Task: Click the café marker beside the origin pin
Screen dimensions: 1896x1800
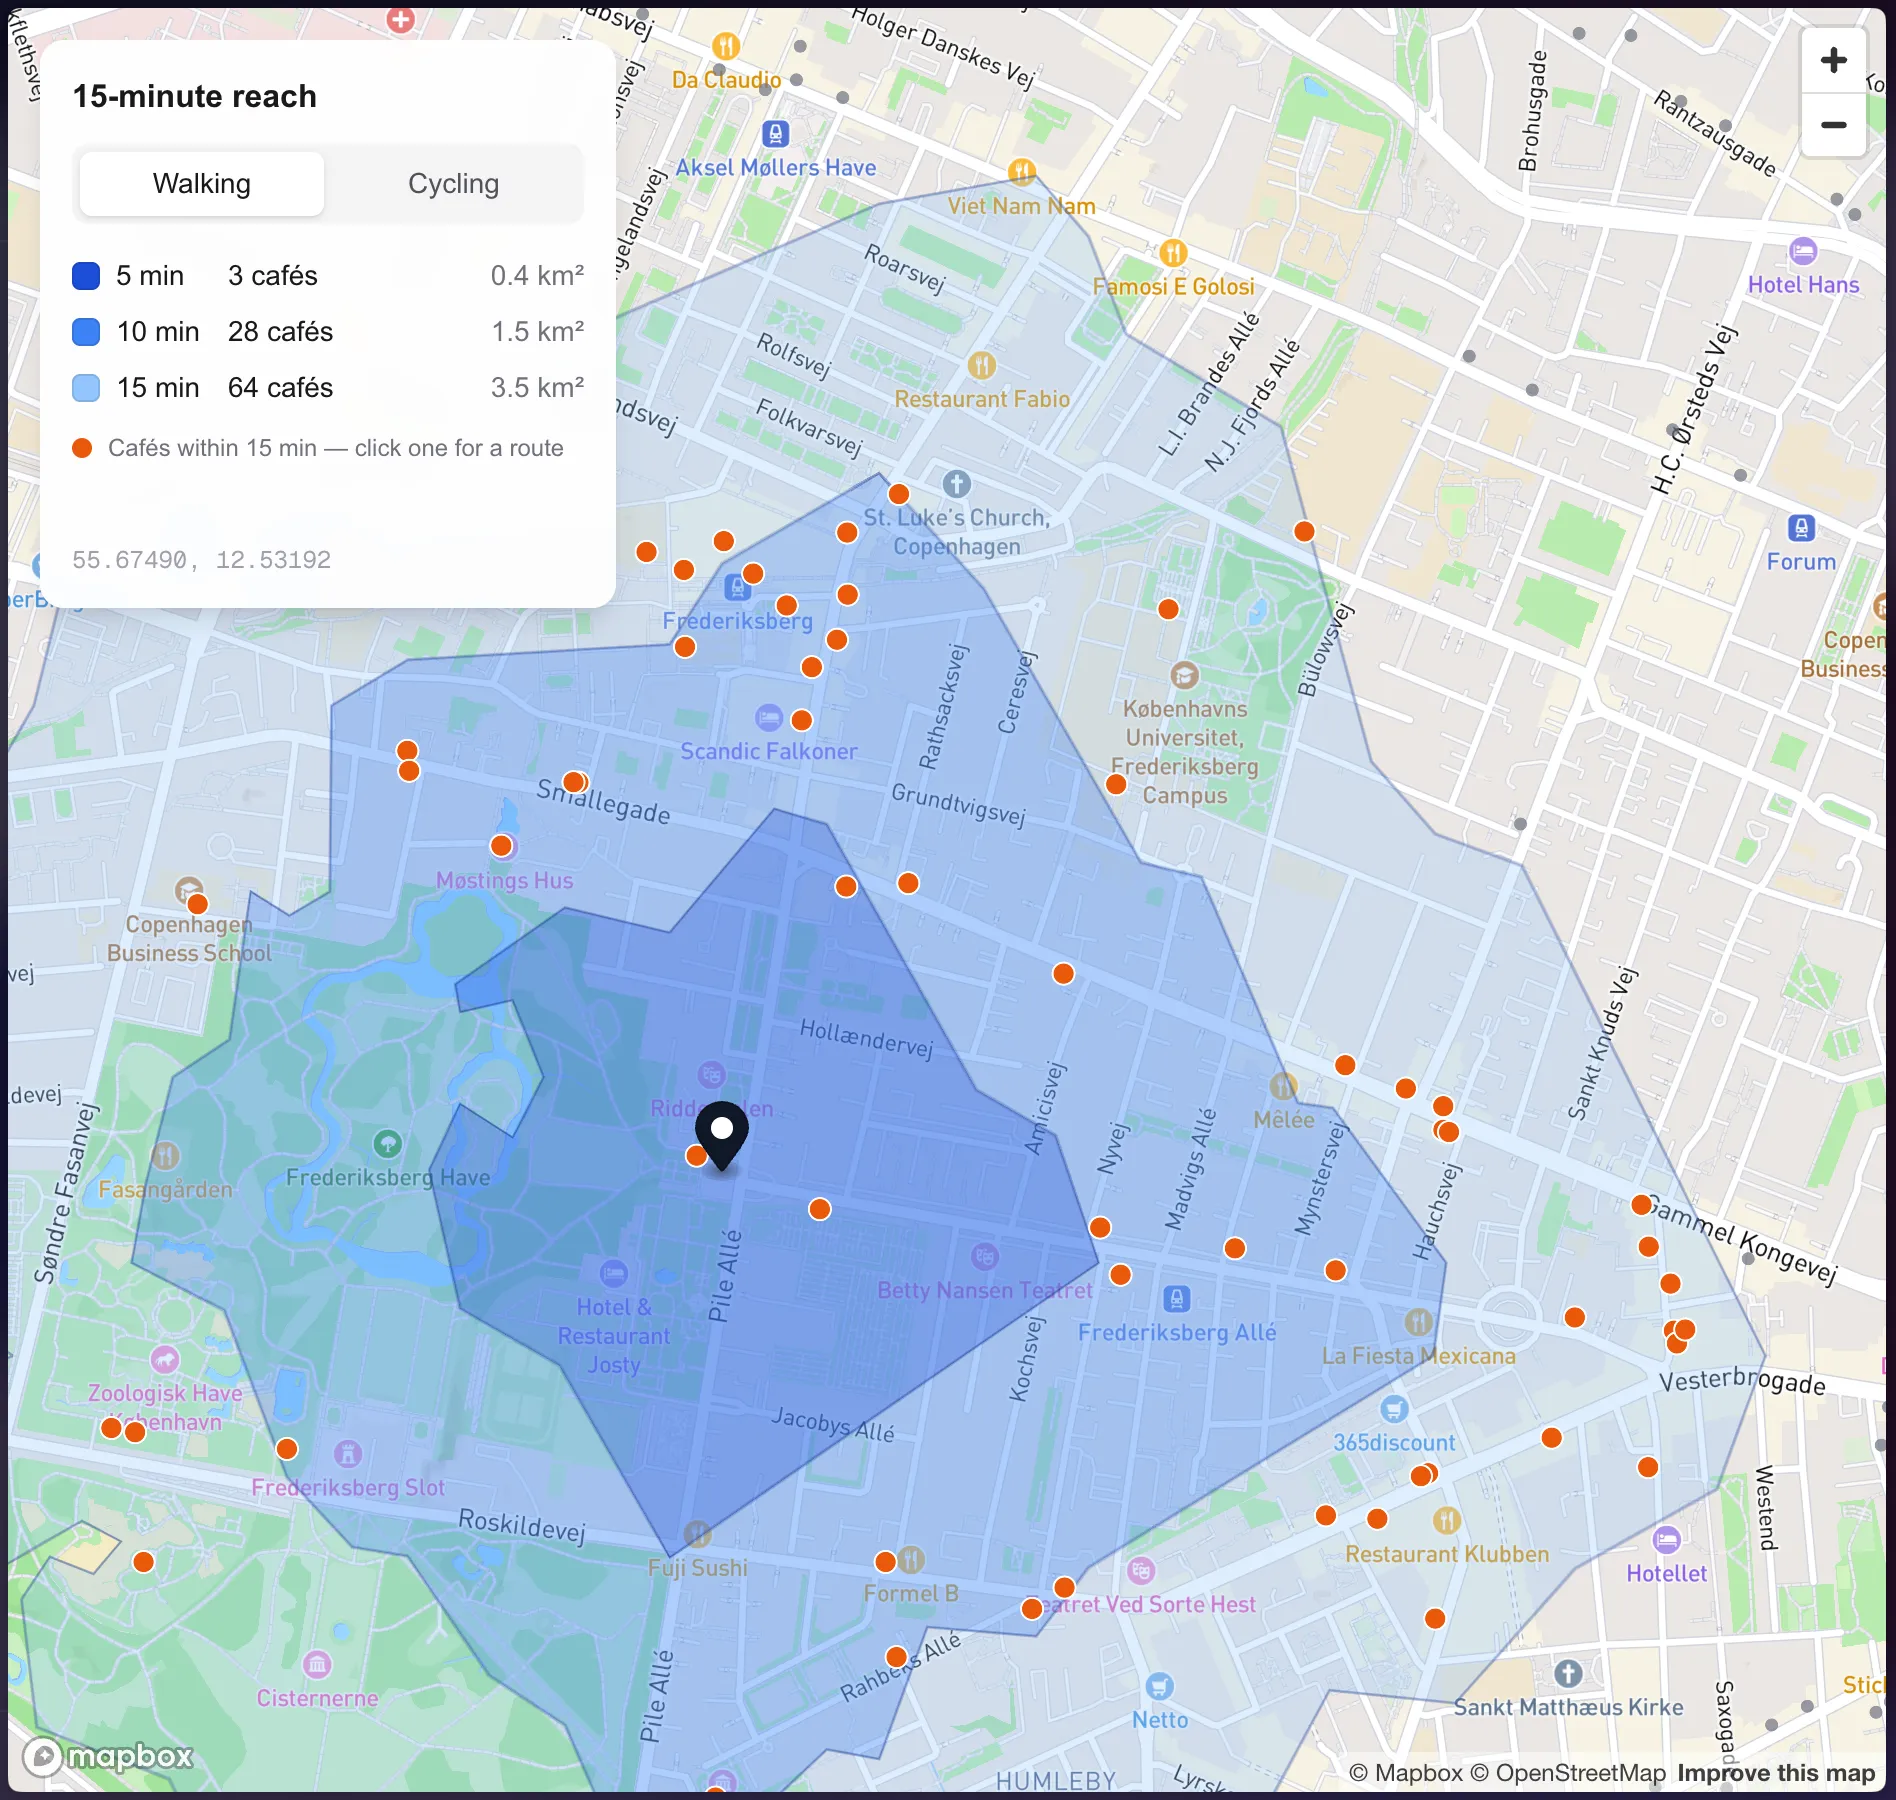Action: click(x=696, y=1156)
